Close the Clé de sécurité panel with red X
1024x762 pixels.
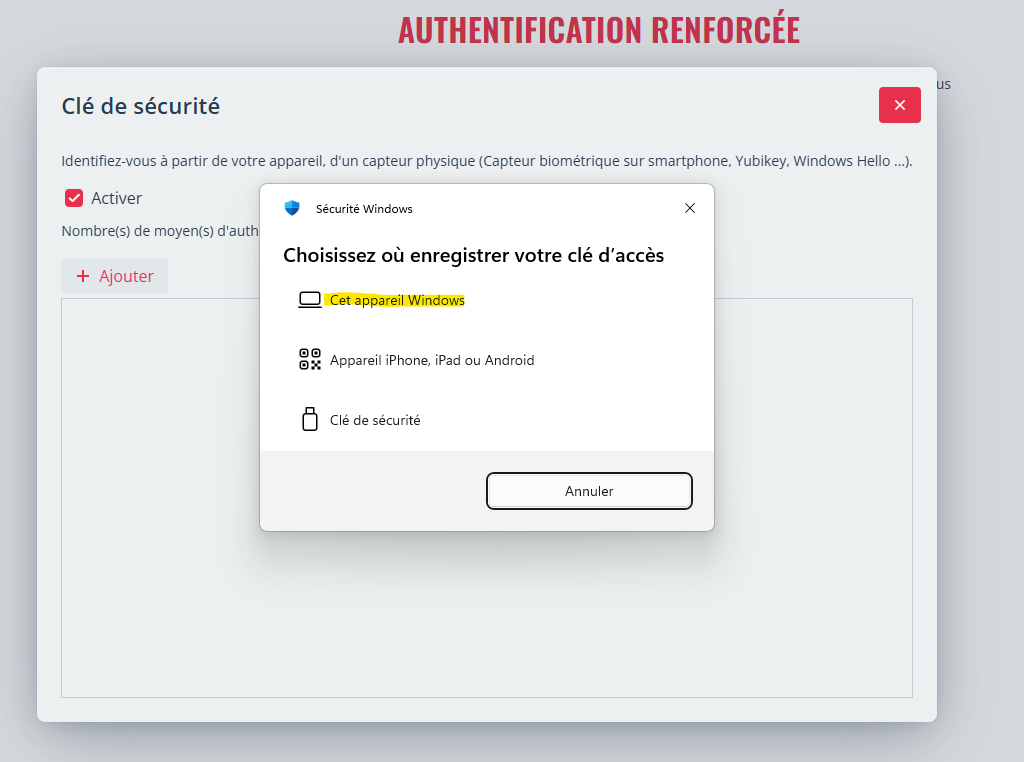(900, 105)
